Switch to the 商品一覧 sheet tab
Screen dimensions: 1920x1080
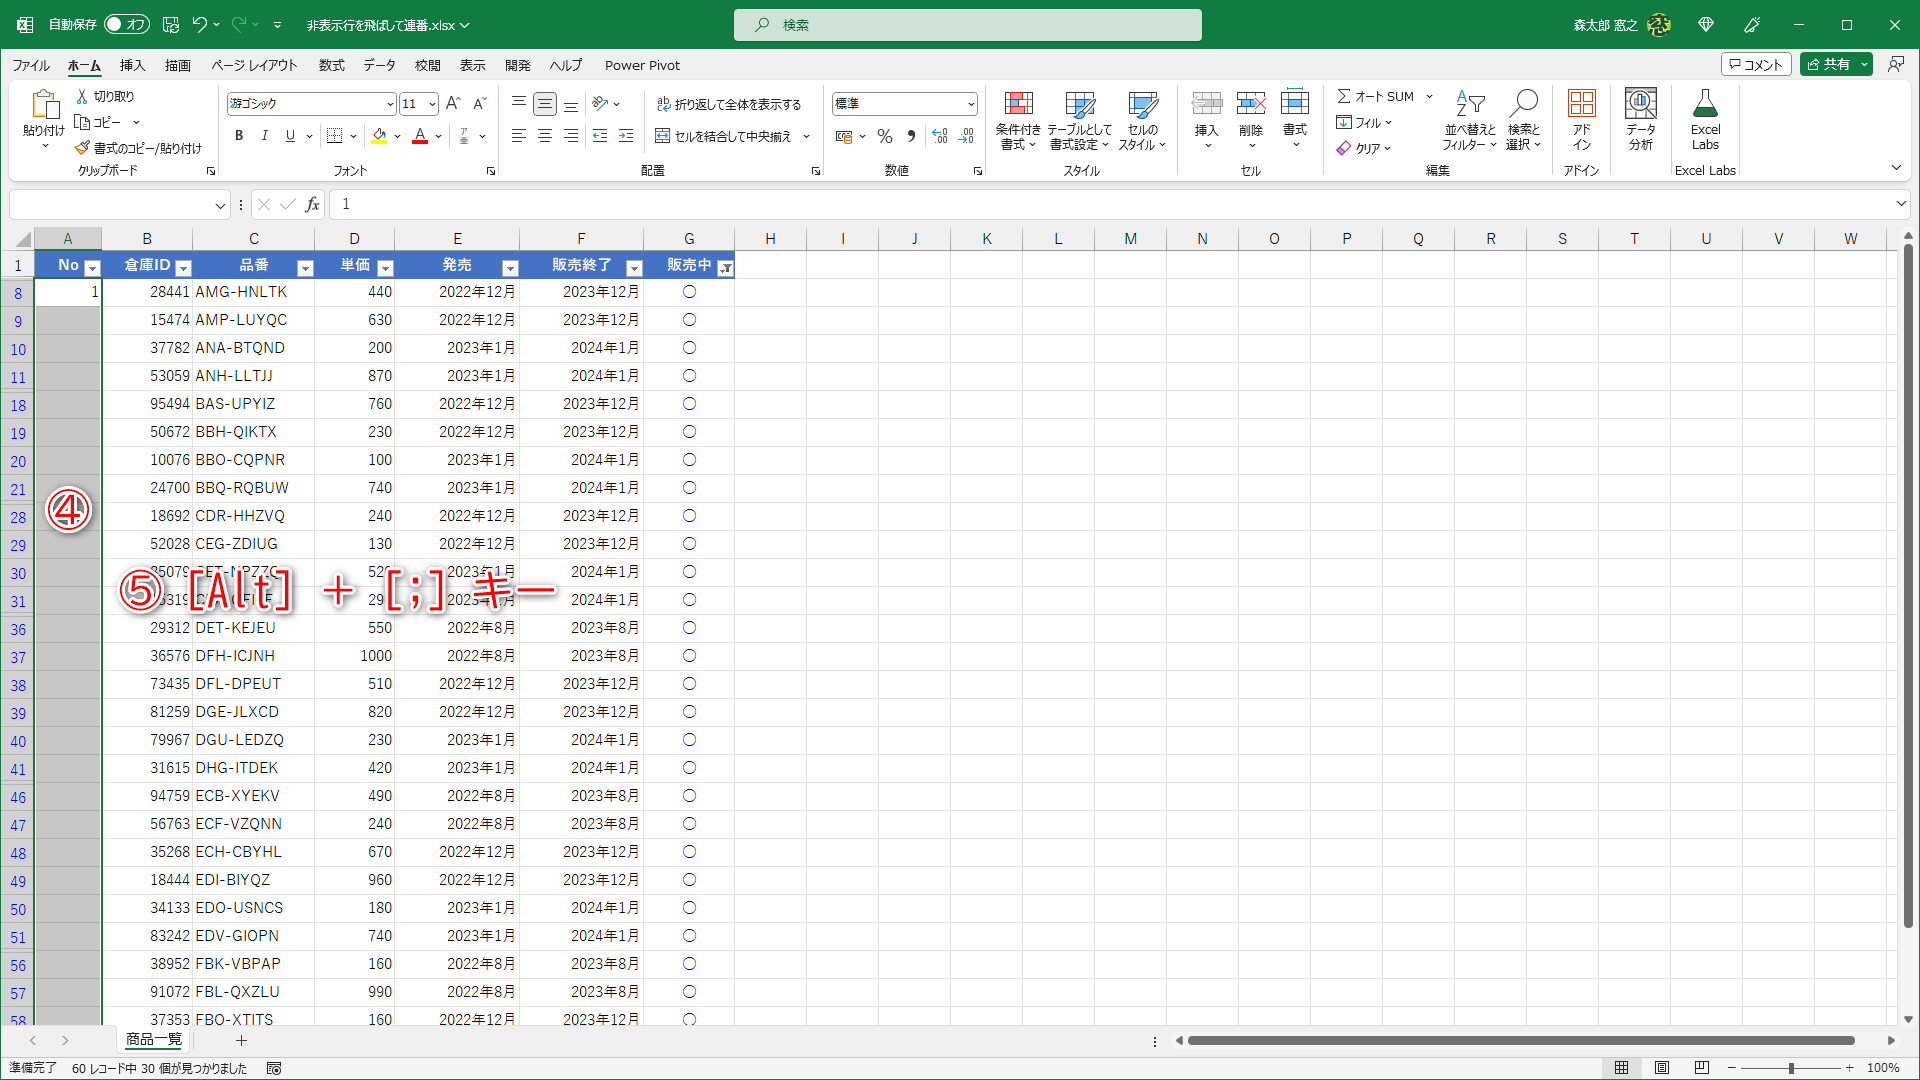click(154, 1040)
